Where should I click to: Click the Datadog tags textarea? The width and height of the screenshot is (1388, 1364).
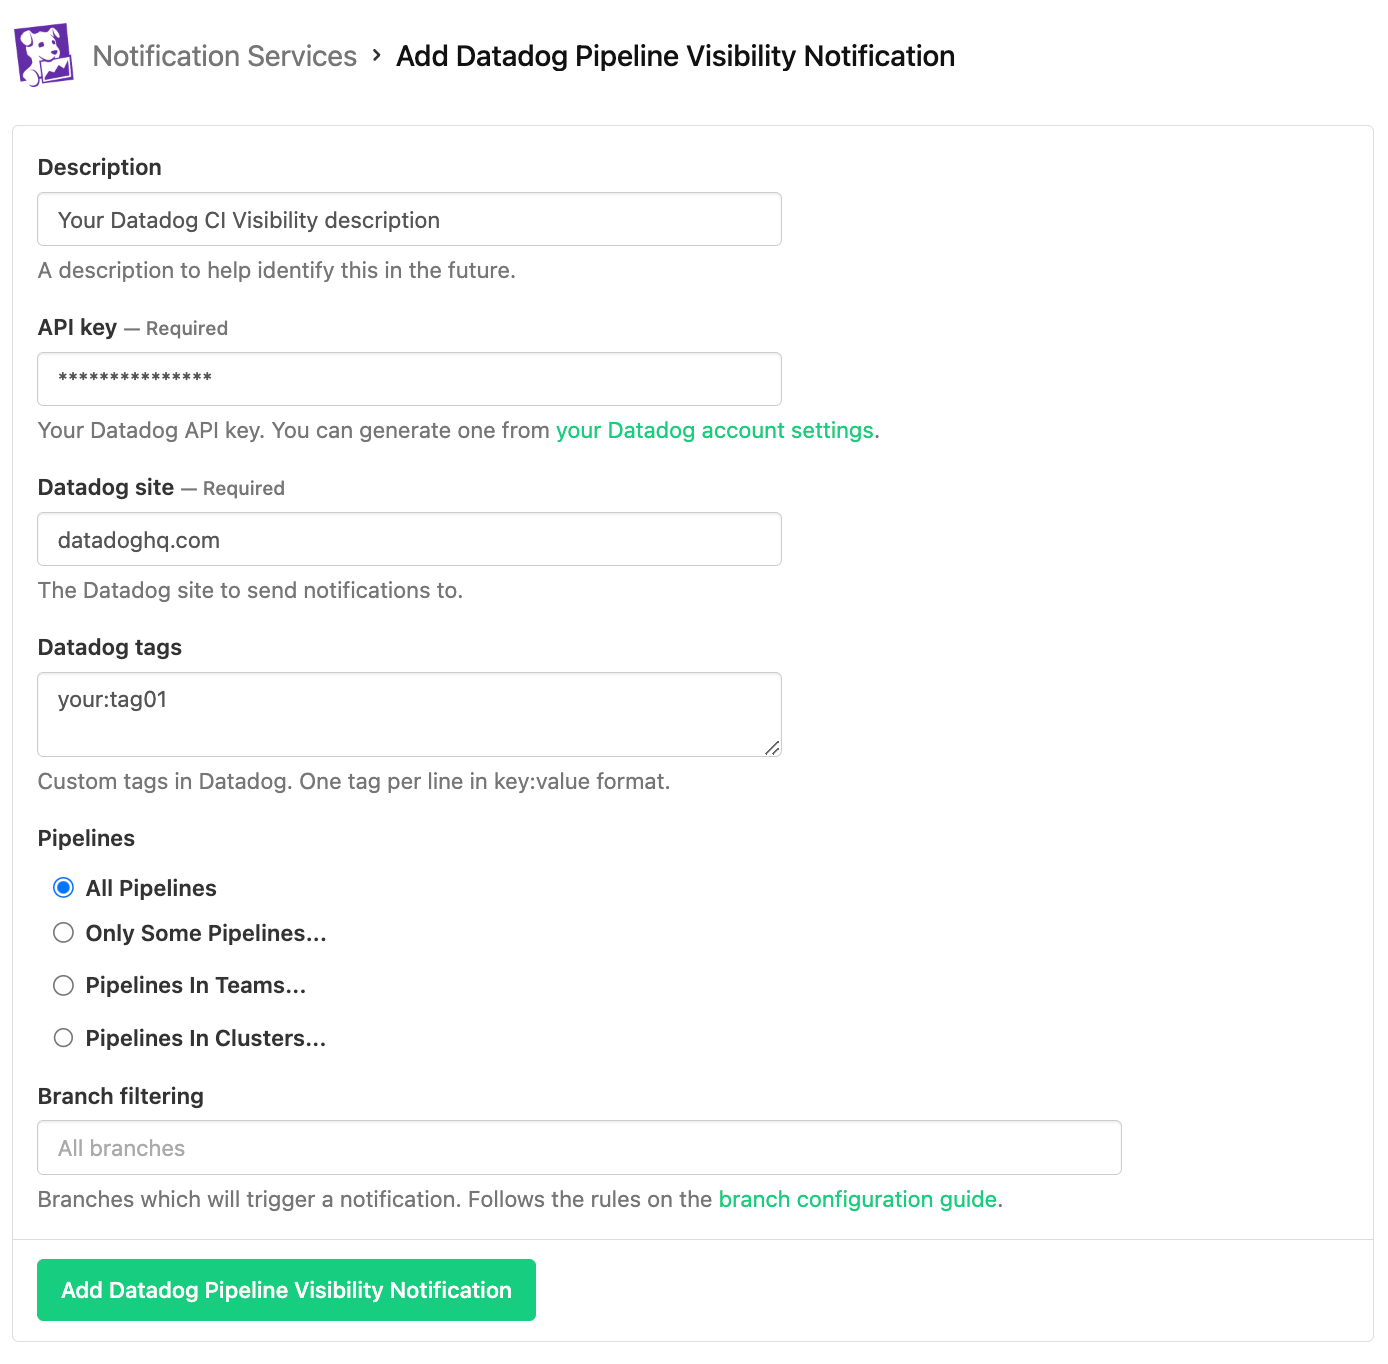coord(408,714)
